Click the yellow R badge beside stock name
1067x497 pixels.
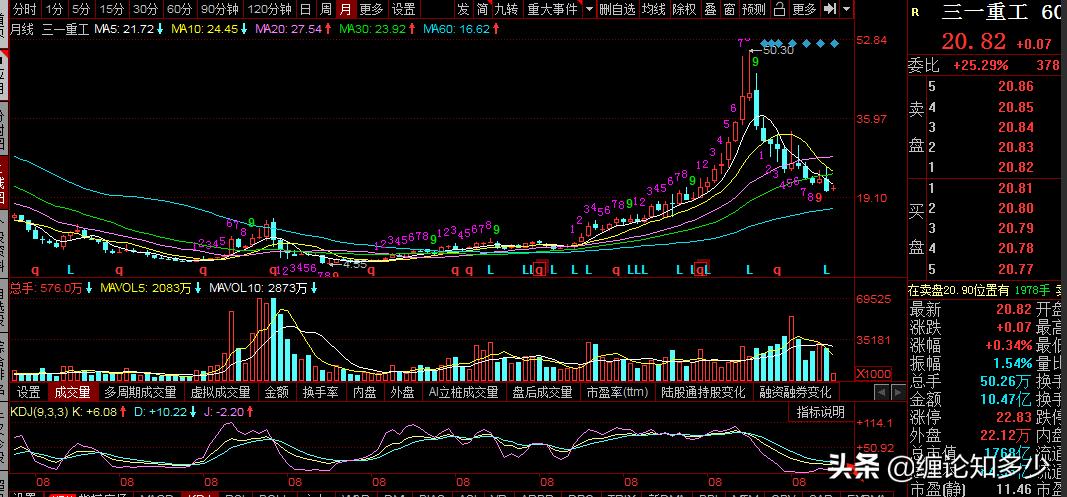914,13
